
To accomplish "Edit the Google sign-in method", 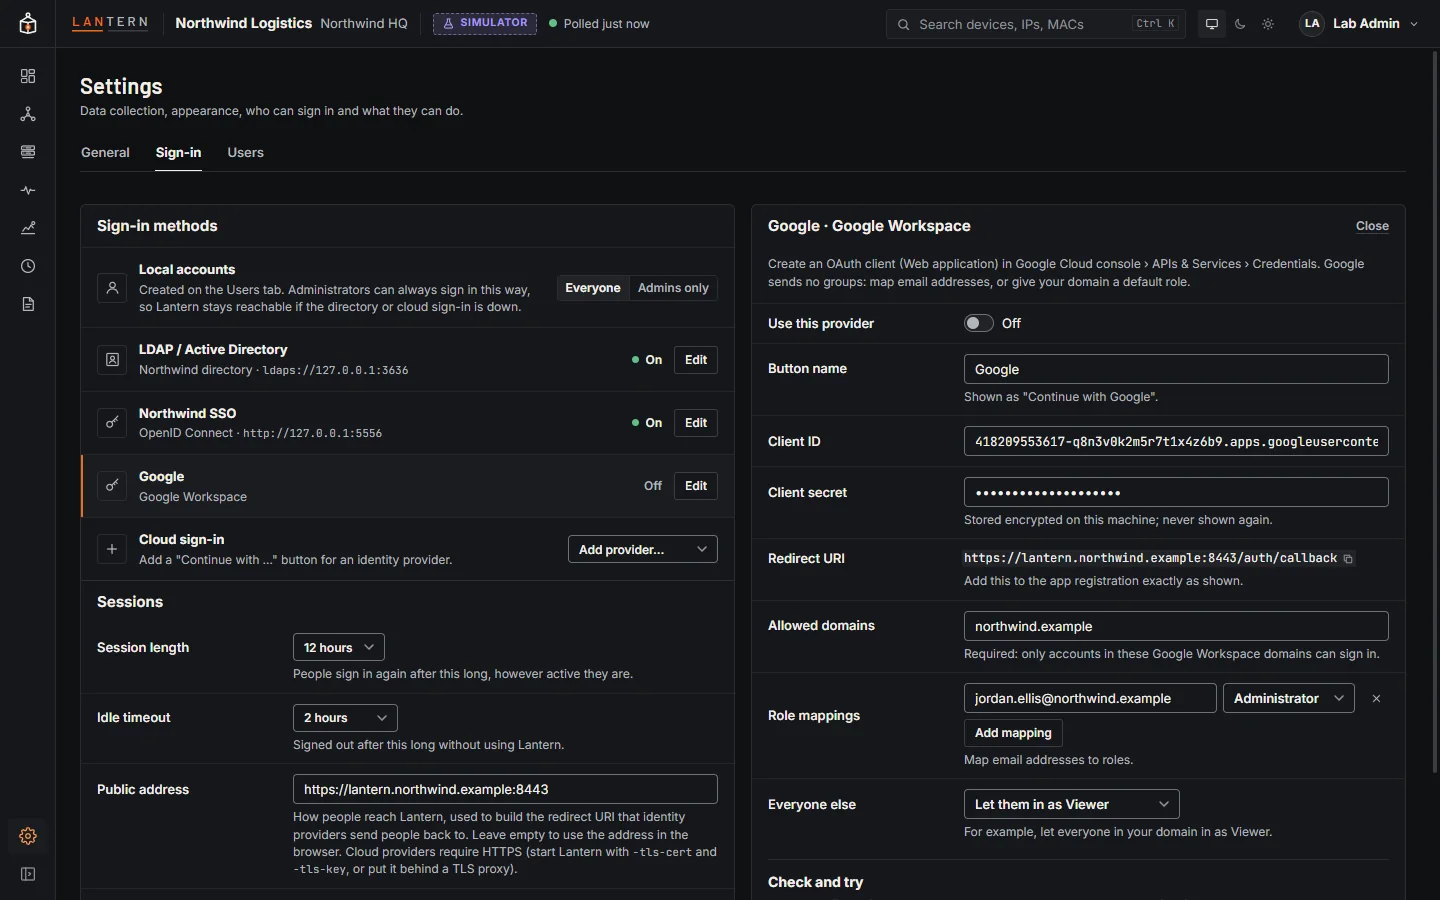I will [x=696, y=486].
